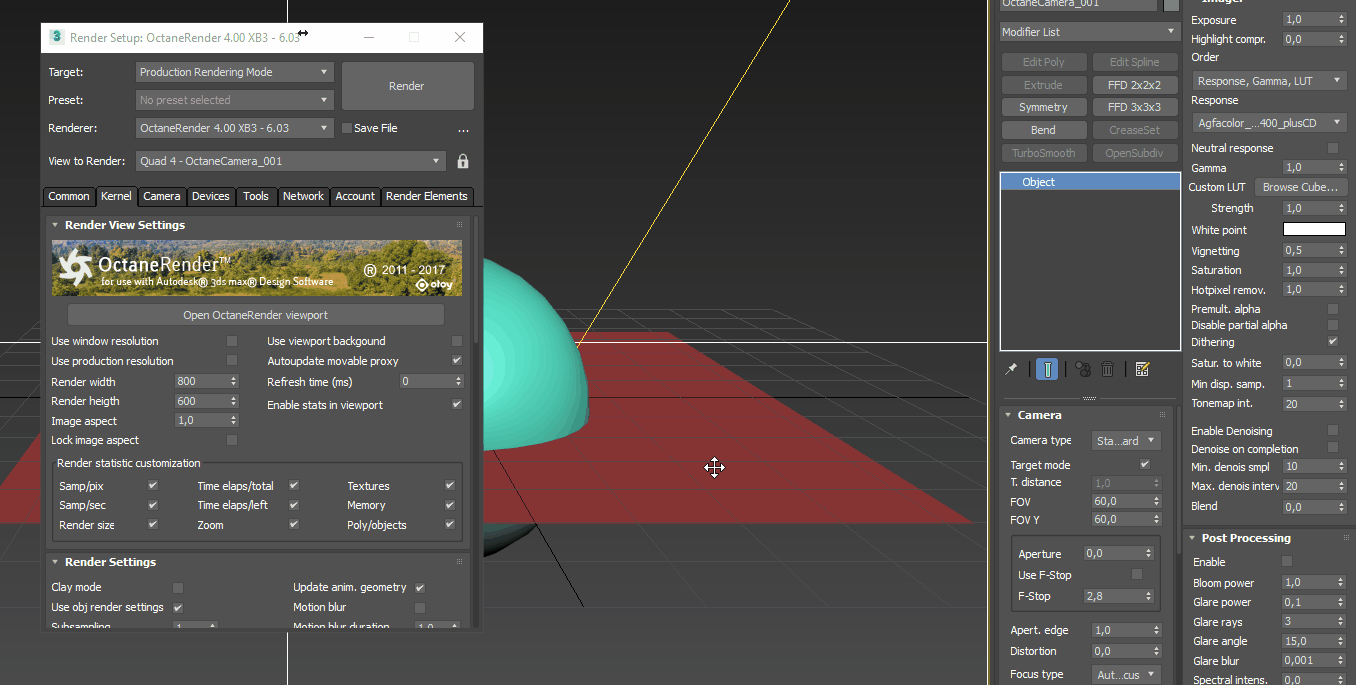Viewport: 1356px width, 685px height.
Task: Toggle the Dithering checkbox
Action: pos(1332,341)
